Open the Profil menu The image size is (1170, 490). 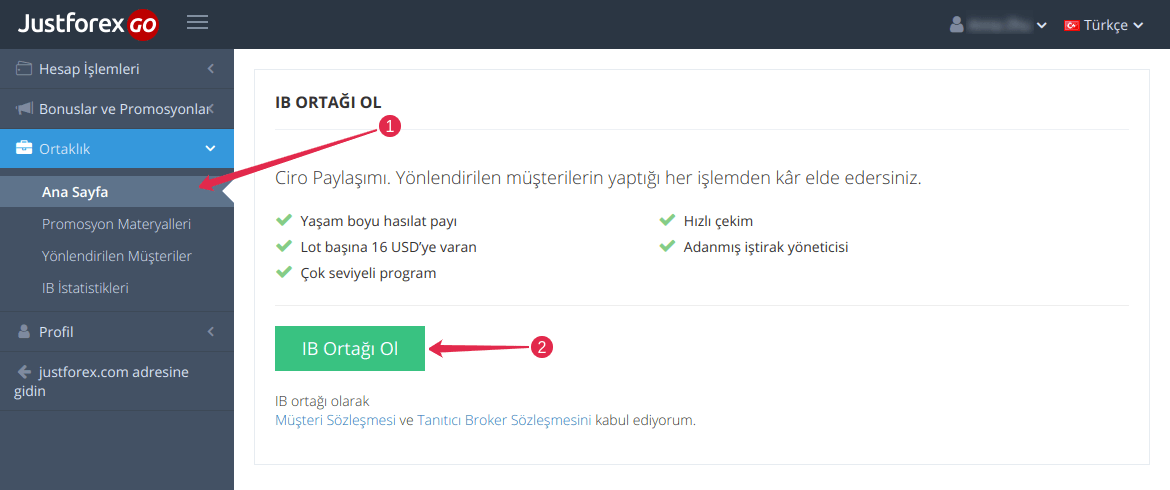pyautogui.click(x=117, y=332)
